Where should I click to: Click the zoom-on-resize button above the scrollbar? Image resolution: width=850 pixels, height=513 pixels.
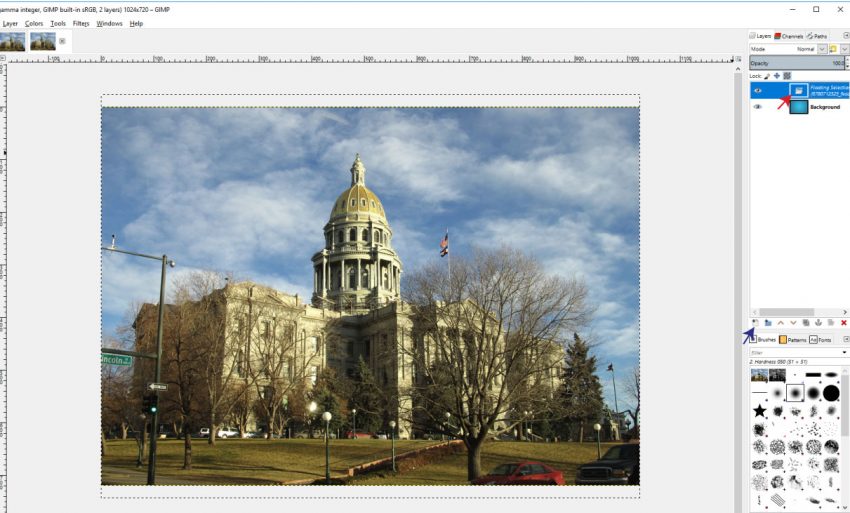[x=738, y=59]
